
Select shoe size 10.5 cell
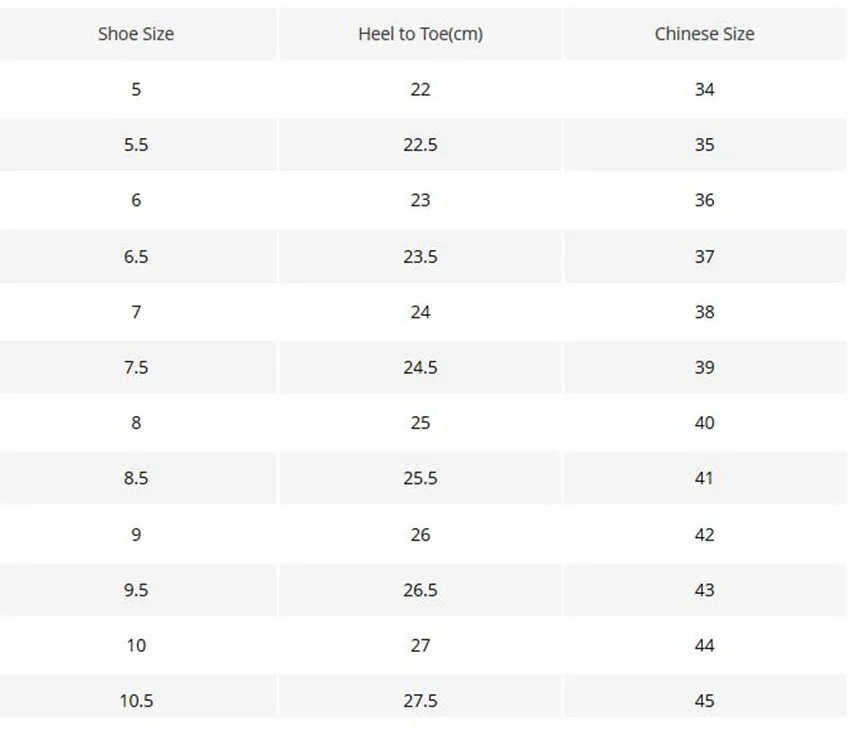[x=136, y=701]
